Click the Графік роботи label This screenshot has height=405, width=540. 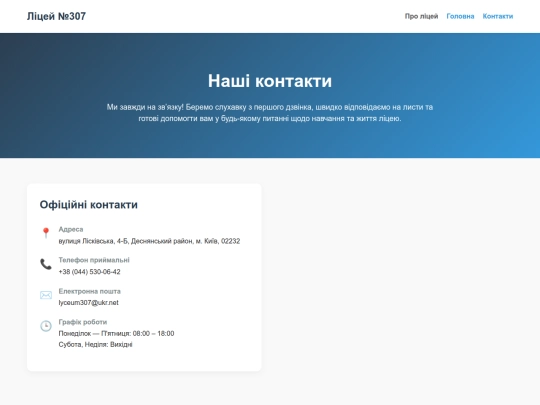pos(83,322)
